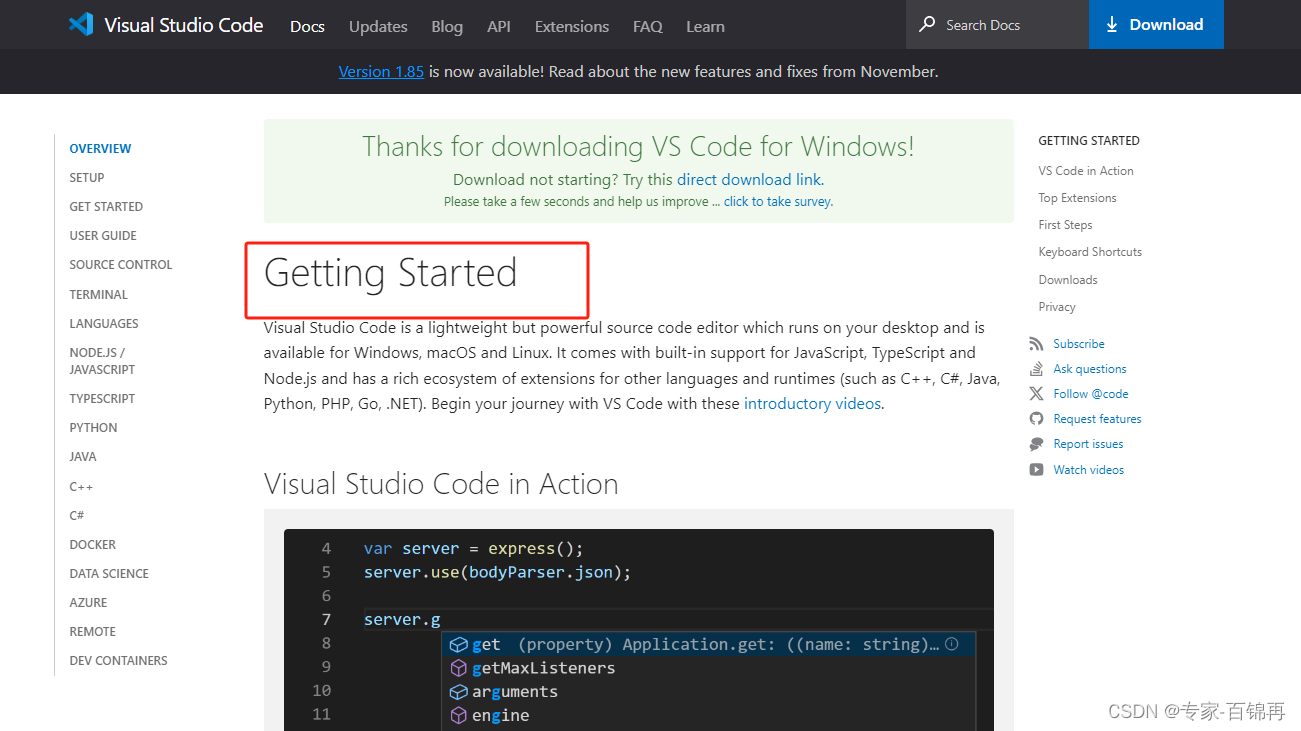Click the RSS Subscribe icon
The width and height of the screenshot is (1301, 731).
(x=1036, y=344)
